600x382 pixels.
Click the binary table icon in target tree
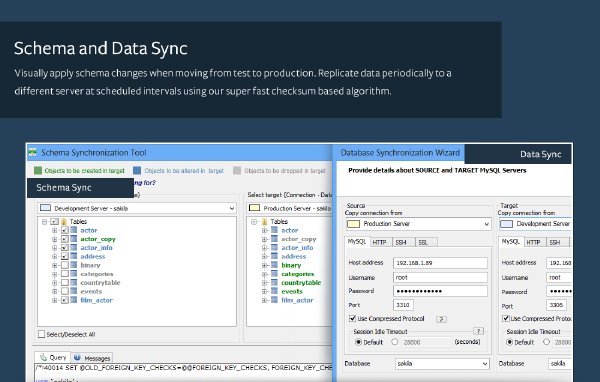[274, 265]
